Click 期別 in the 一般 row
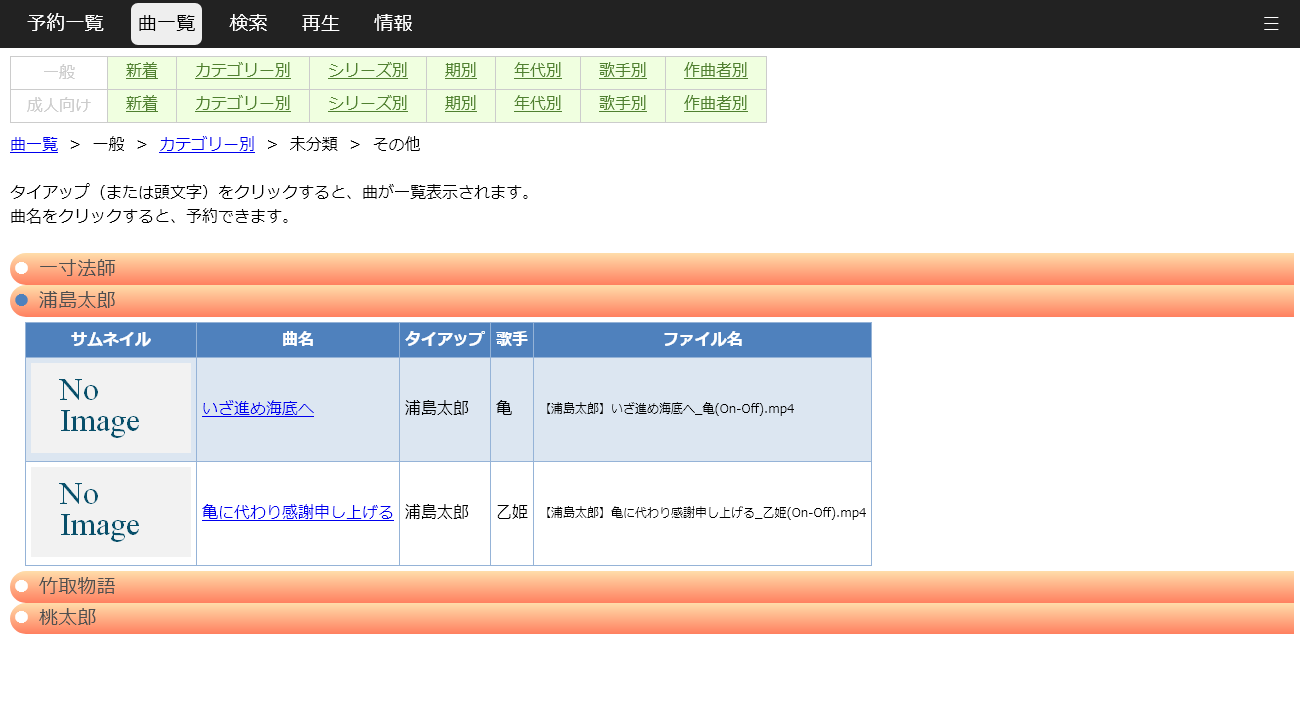 pyautogui.click(x=461, y=71)
